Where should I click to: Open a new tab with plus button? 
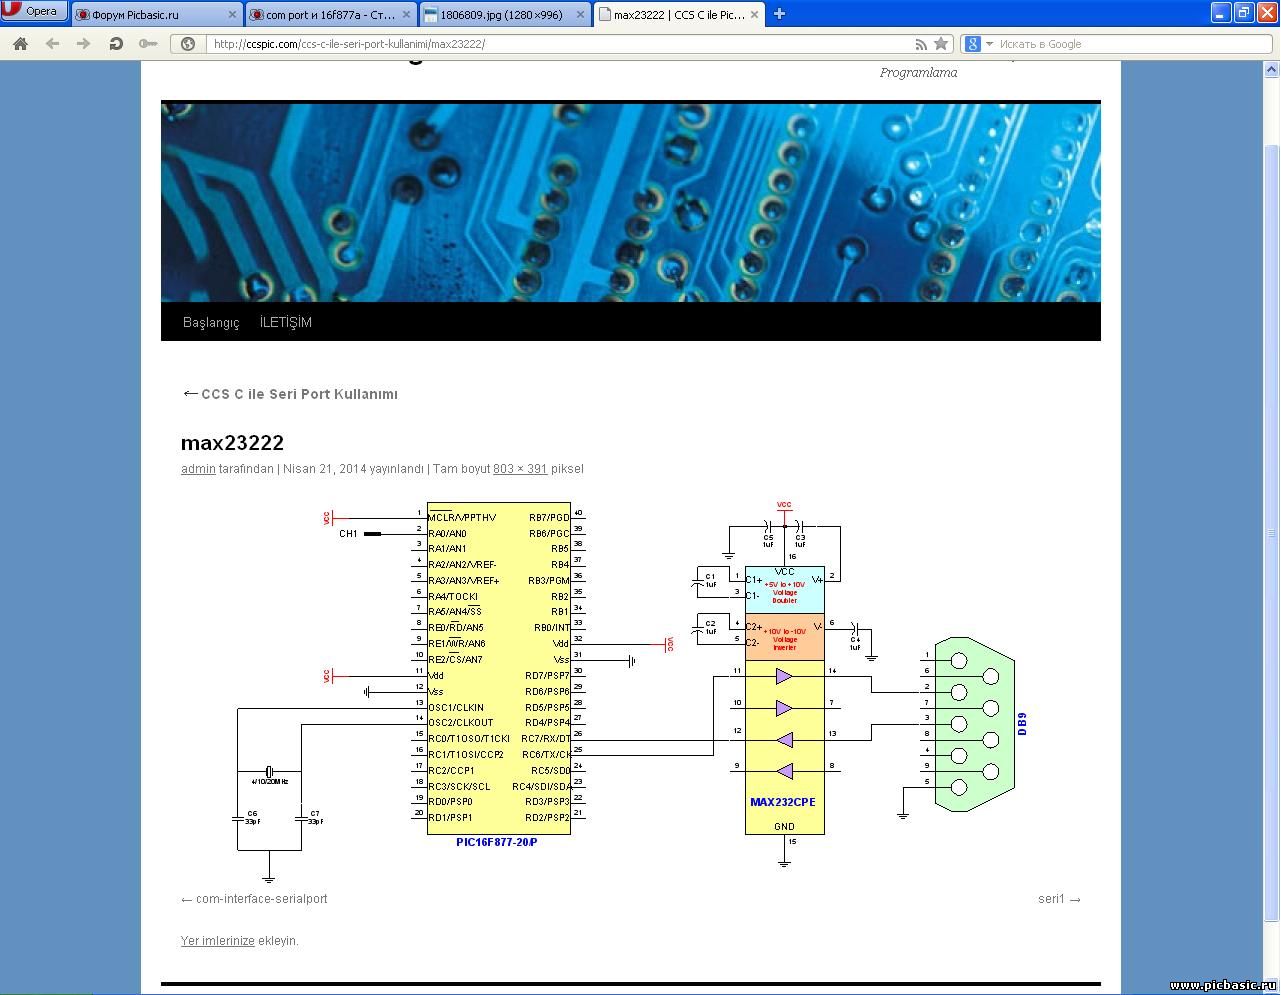pyautogui.click(x=779, y=13)
